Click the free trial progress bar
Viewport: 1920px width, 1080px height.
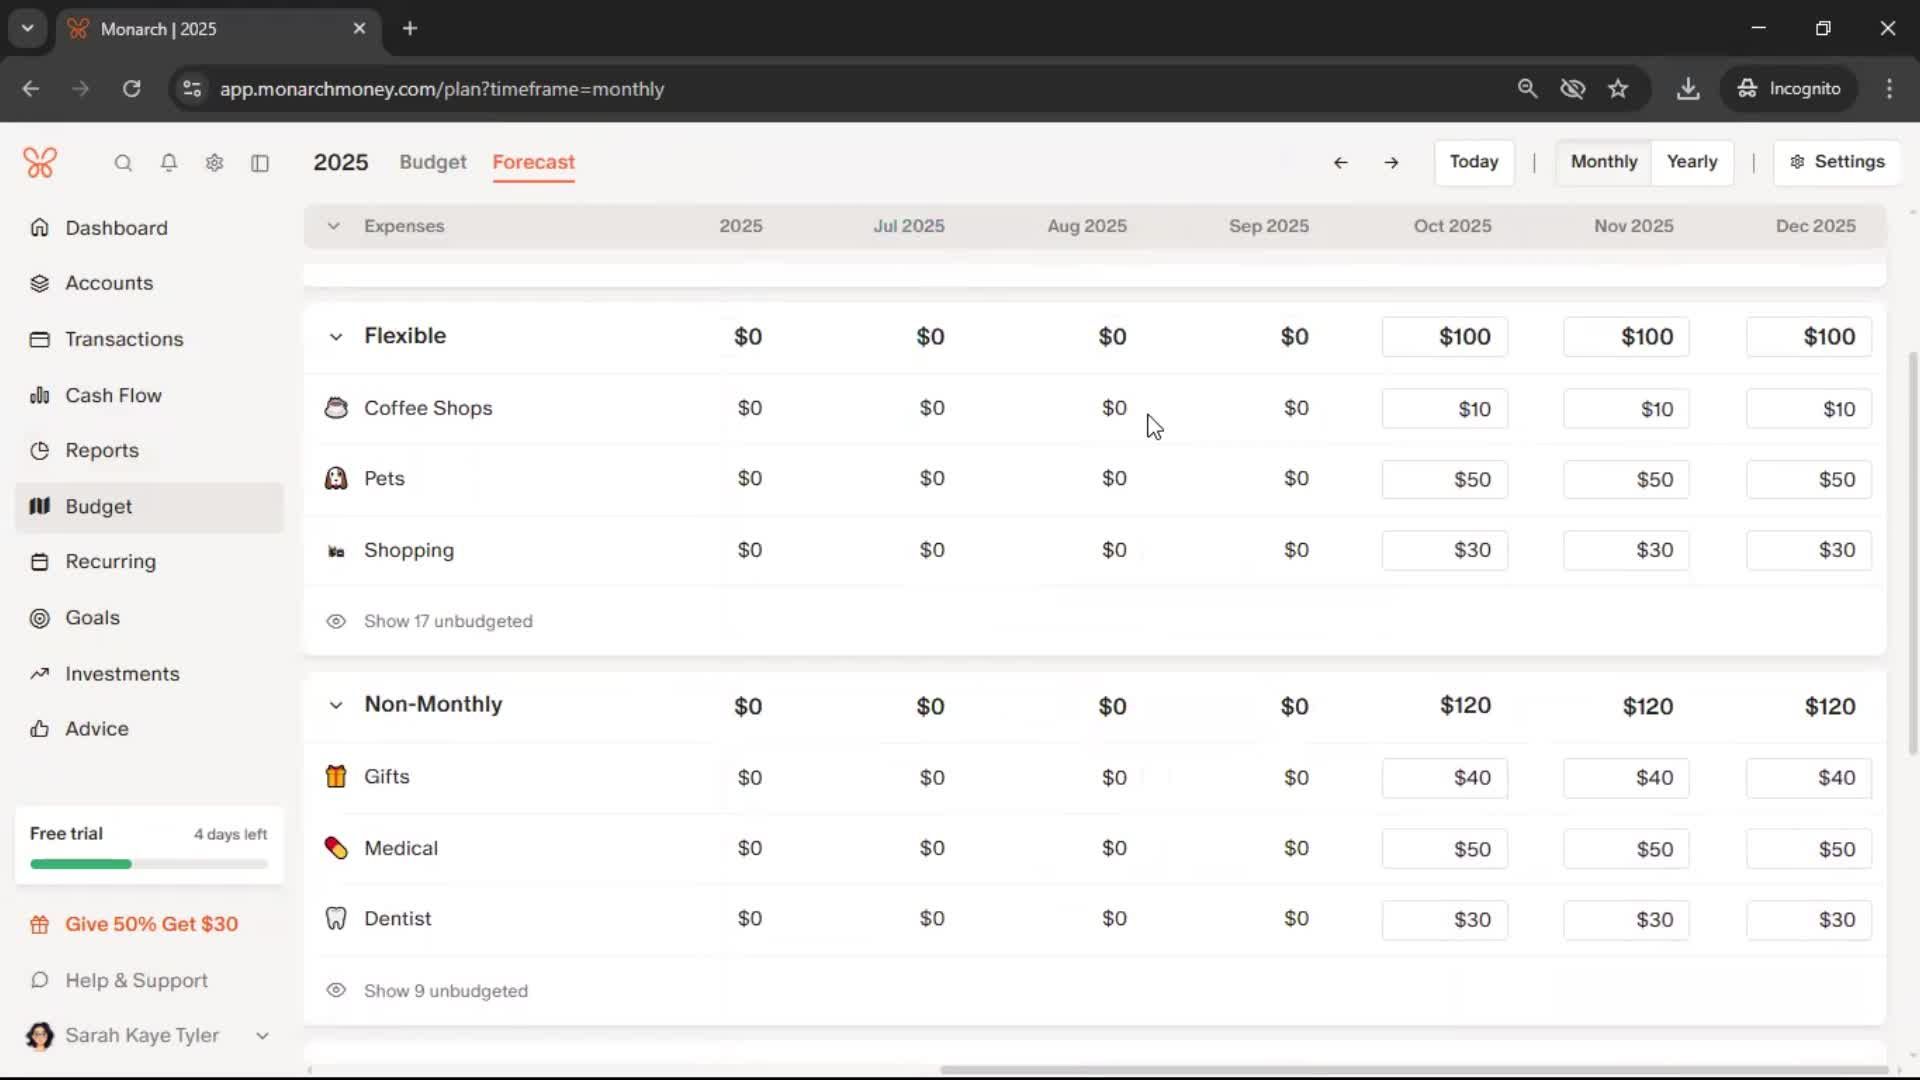(149, 864)
